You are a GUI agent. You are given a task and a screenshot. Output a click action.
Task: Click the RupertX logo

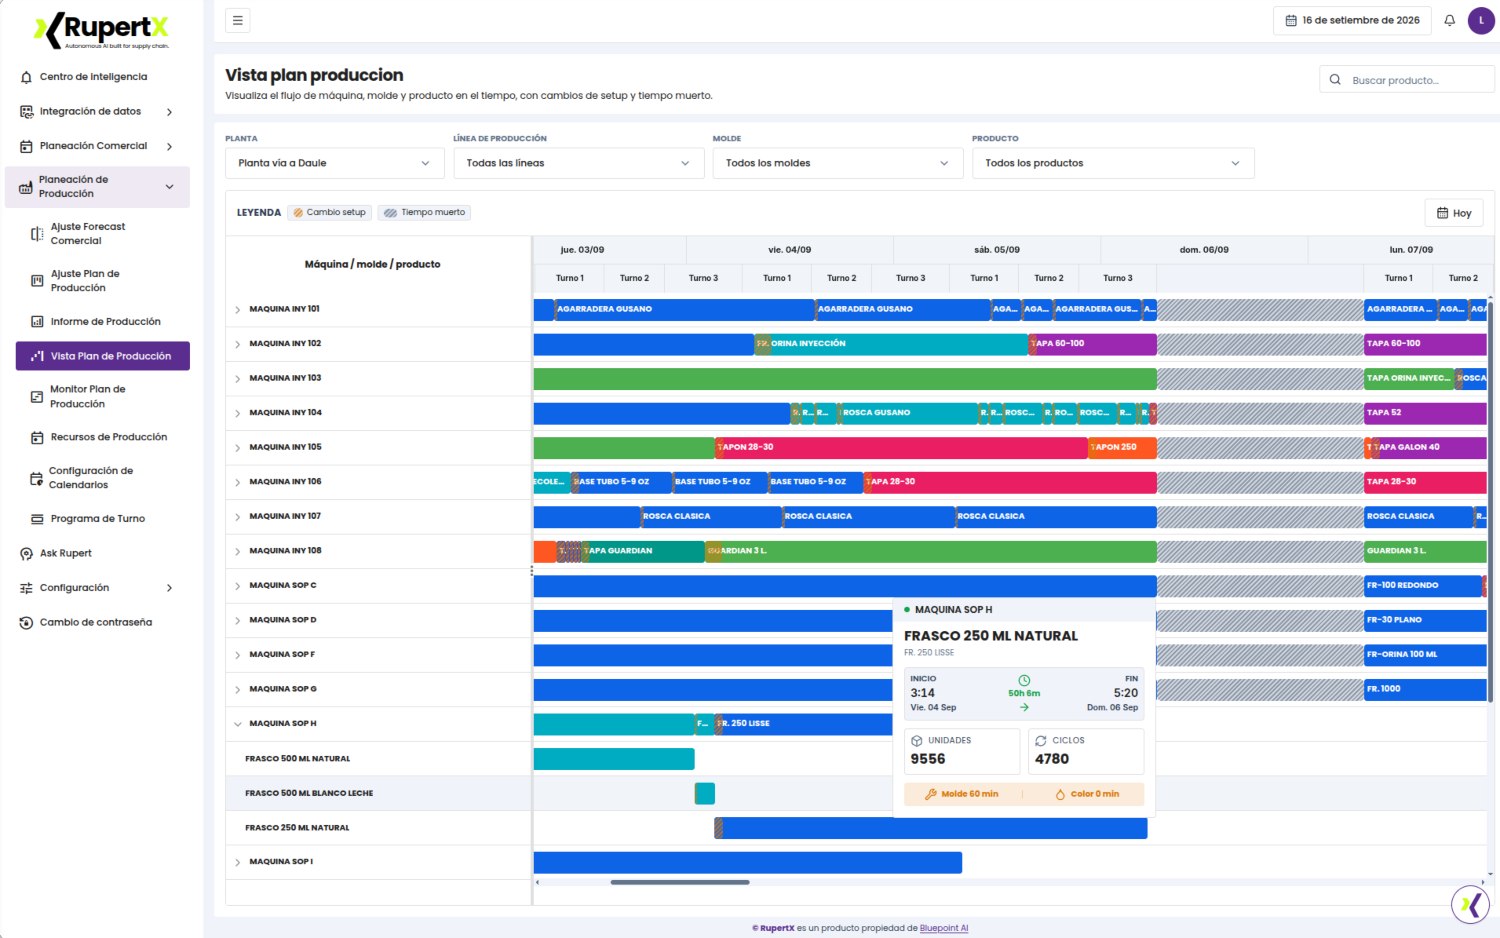tap(102, 30)
